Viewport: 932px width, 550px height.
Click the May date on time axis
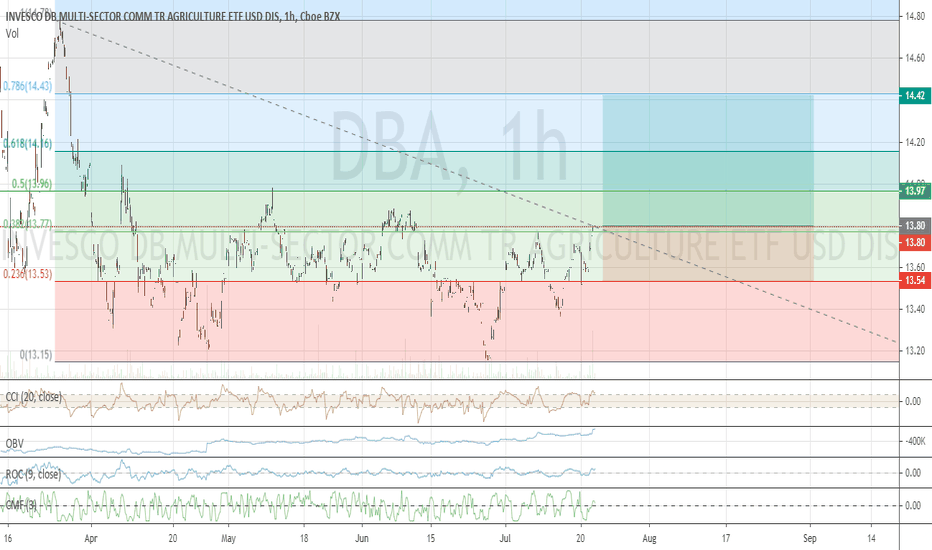click(228, 539)
